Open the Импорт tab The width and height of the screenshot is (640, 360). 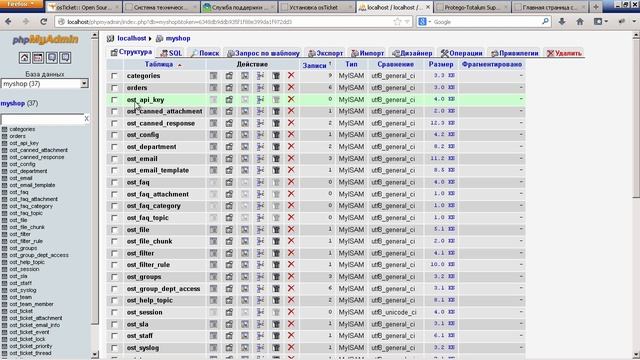pos(368,53)
